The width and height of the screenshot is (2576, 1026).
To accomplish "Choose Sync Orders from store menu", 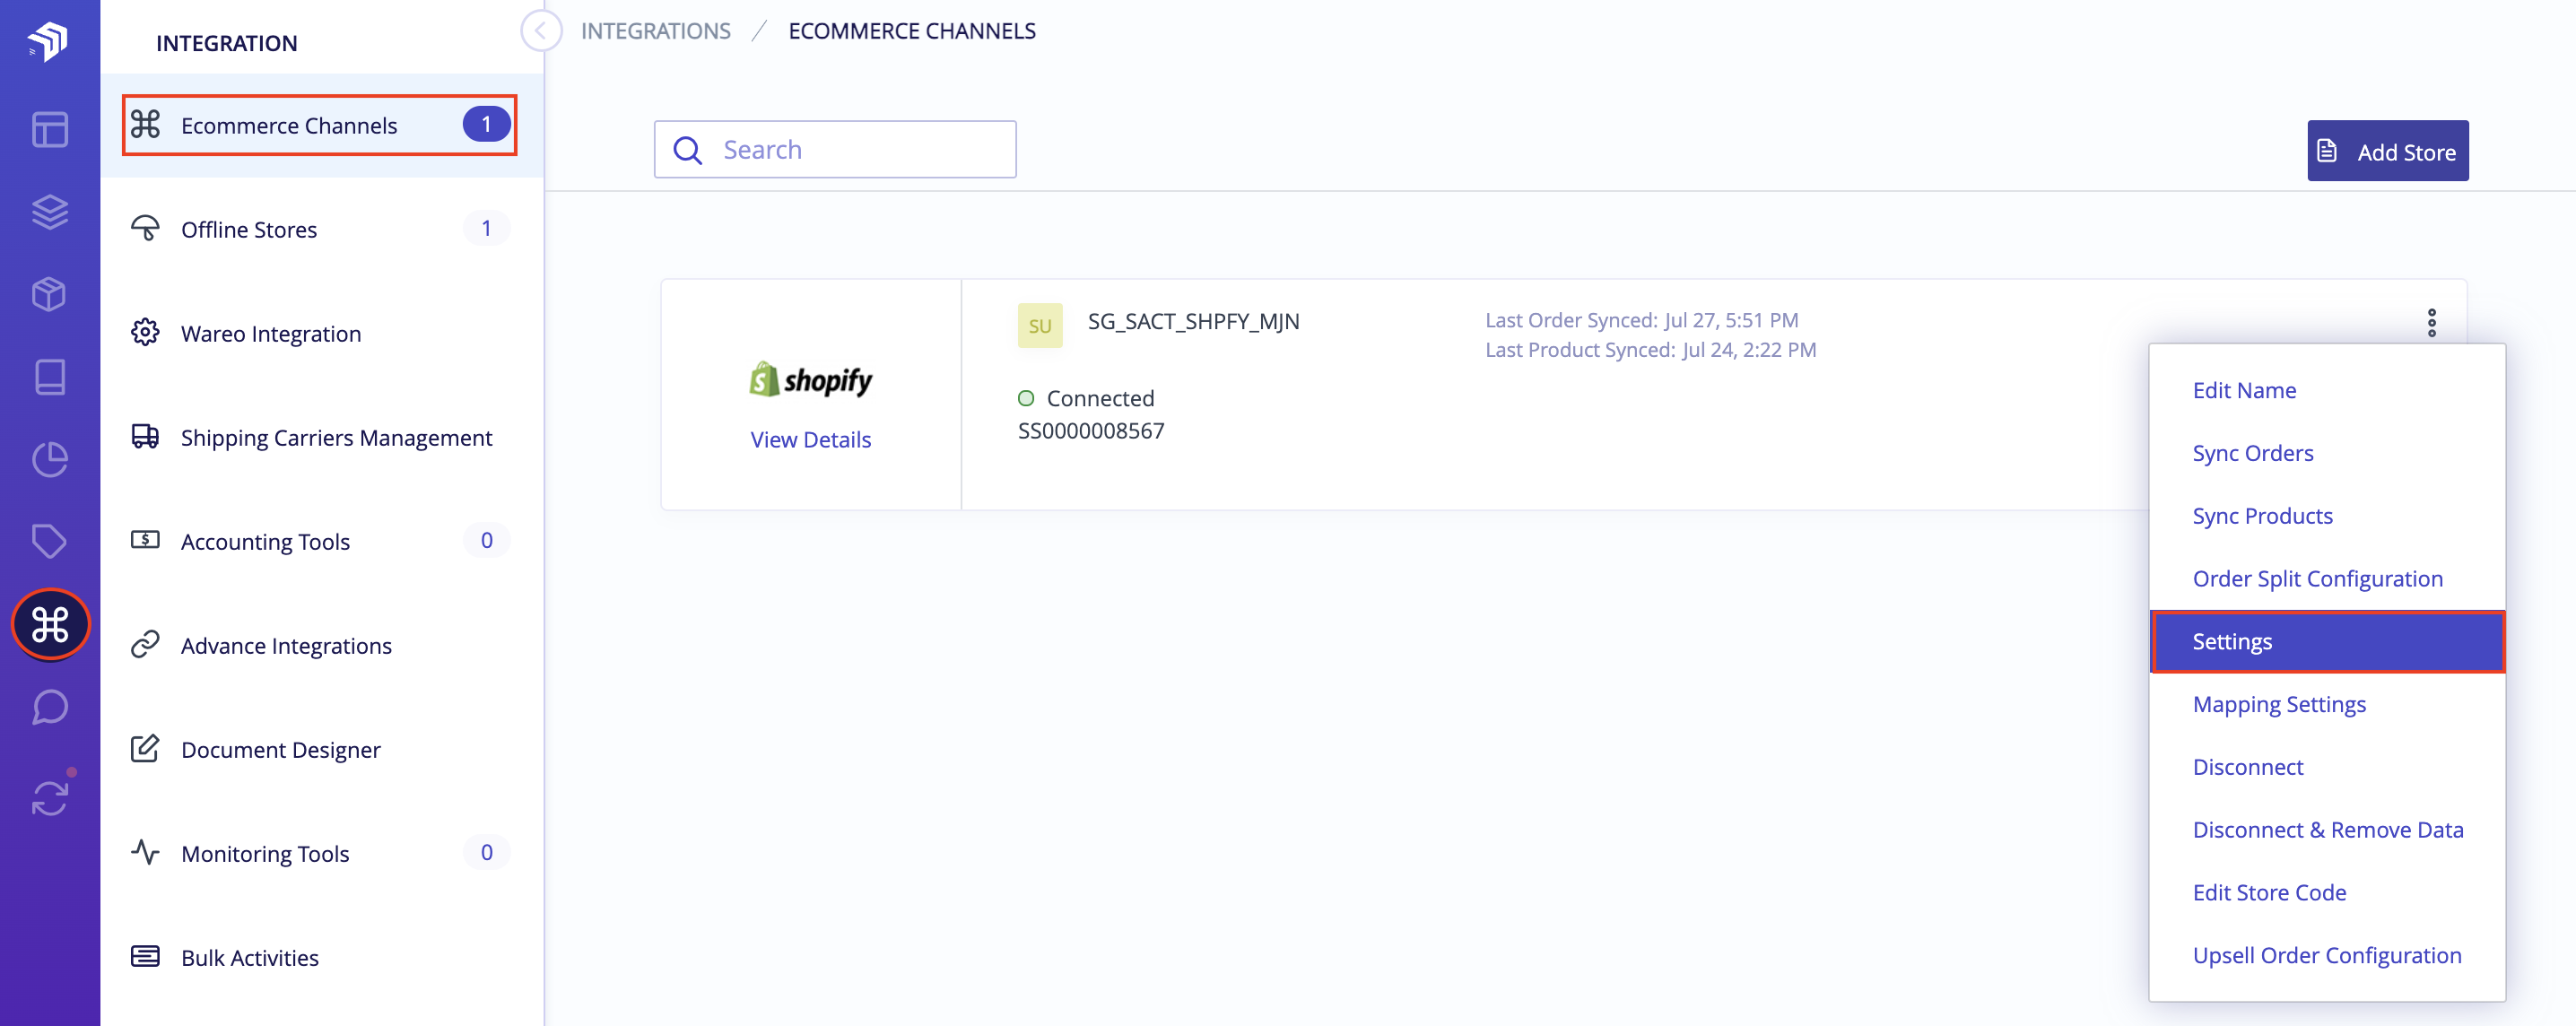I will [2327, 453].
